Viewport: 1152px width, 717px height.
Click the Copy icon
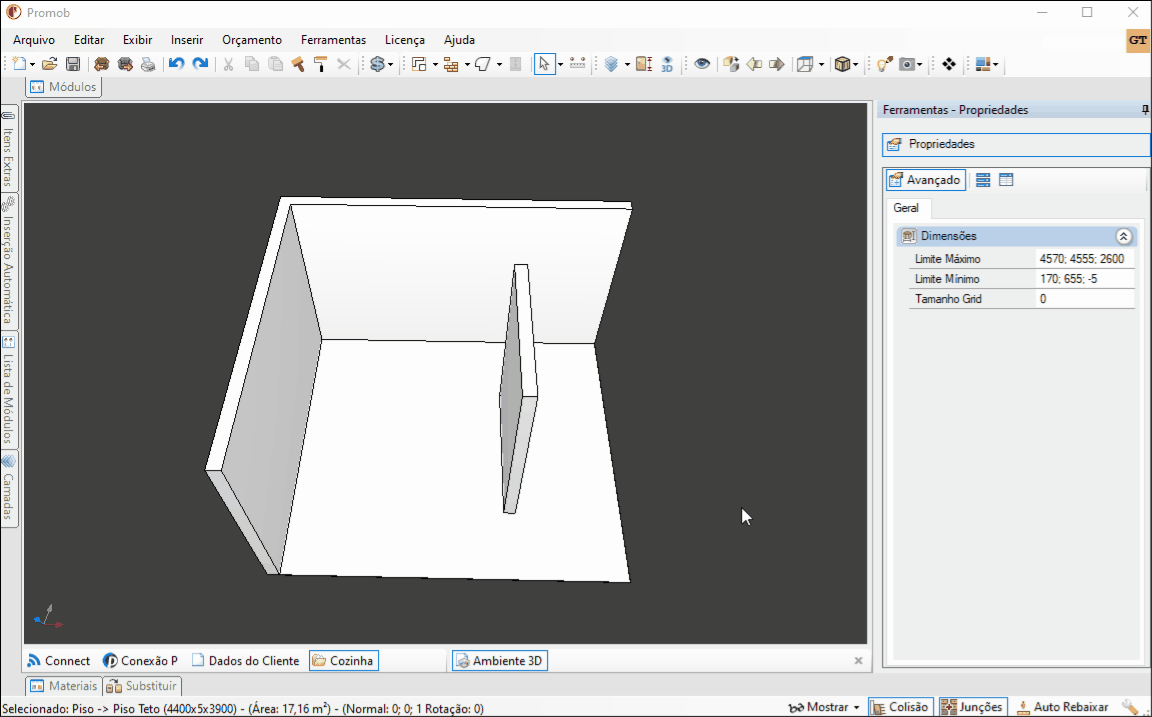(x=252, y=64)
